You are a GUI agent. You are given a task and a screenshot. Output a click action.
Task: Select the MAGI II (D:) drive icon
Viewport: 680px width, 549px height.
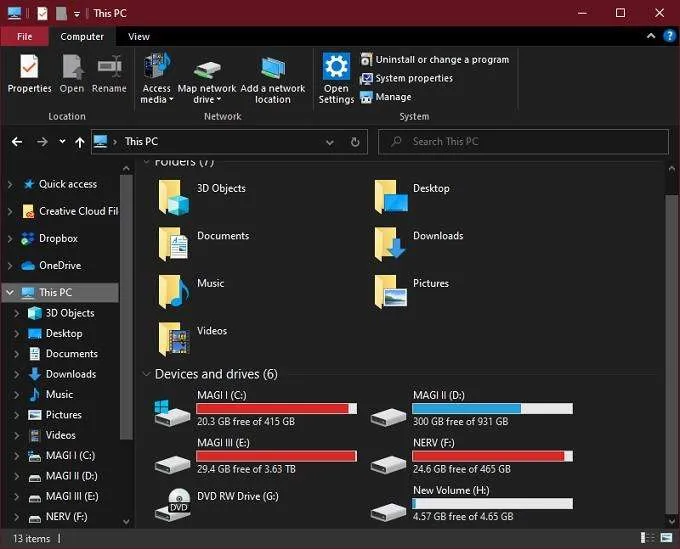388,416
